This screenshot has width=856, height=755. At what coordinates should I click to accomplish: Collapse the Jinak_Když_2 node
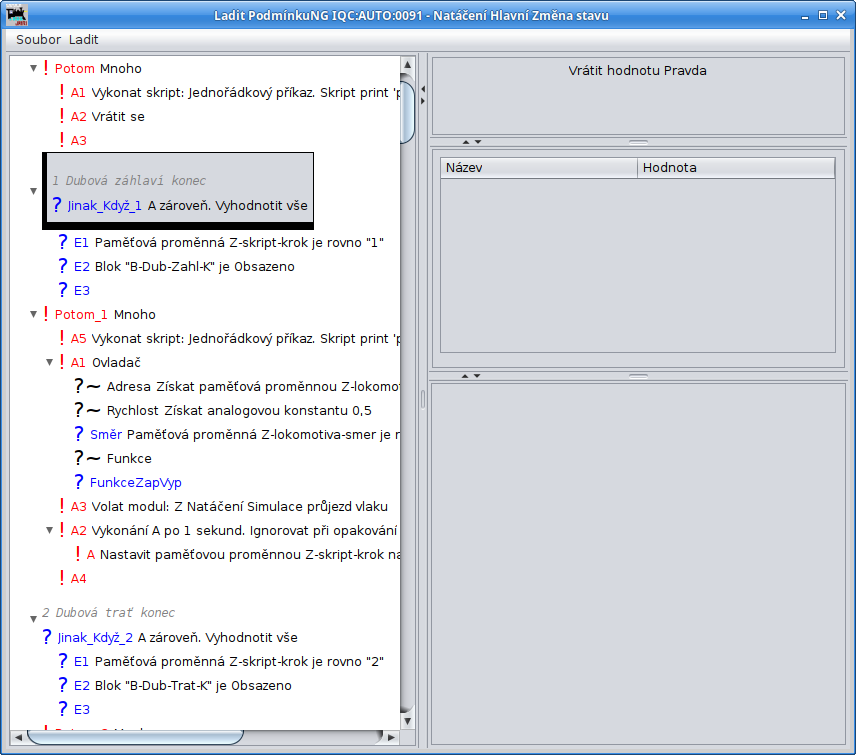(x=33, y=619)
